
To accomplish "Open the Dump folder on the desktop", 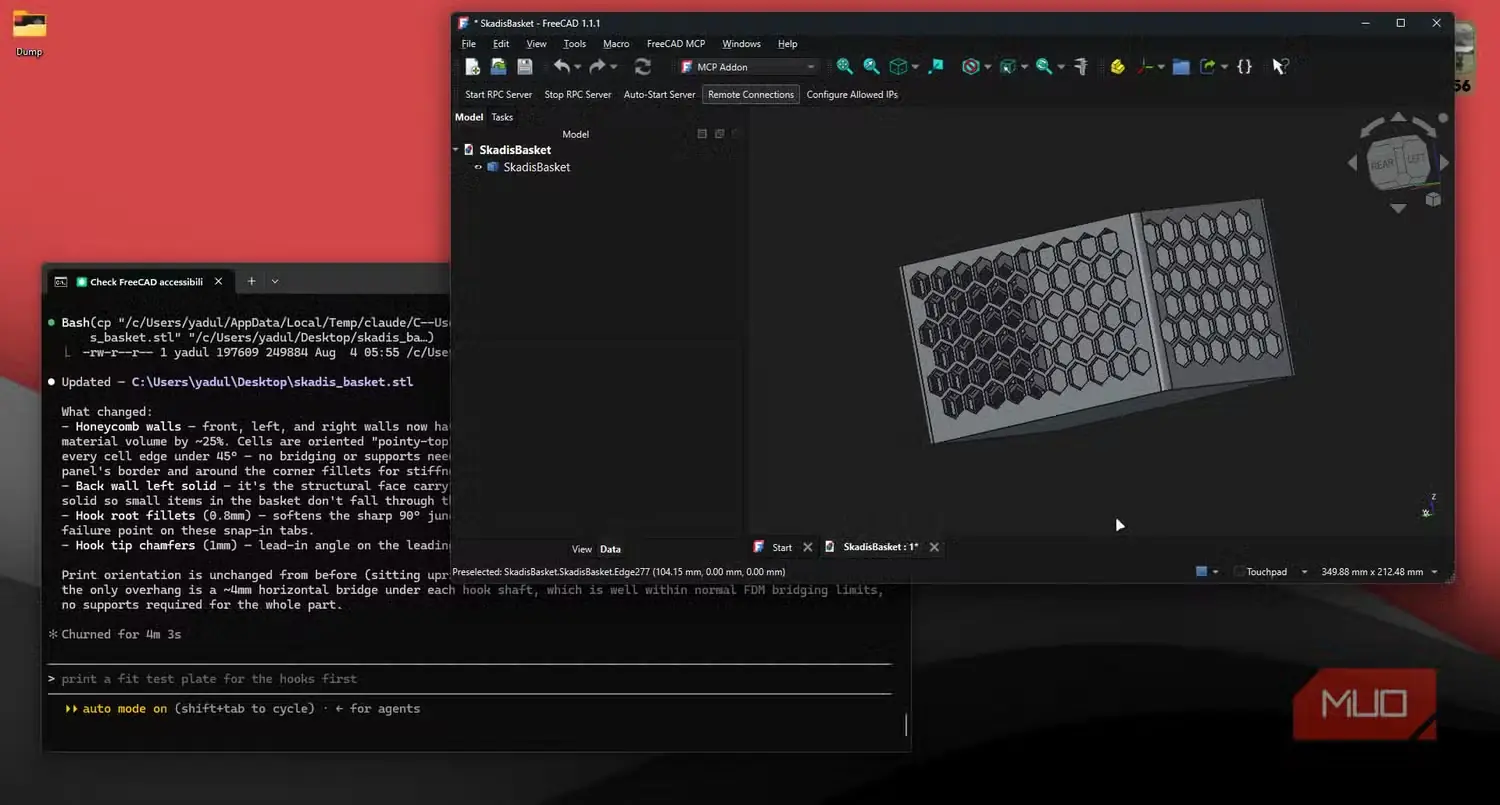I will pos(29,33).
